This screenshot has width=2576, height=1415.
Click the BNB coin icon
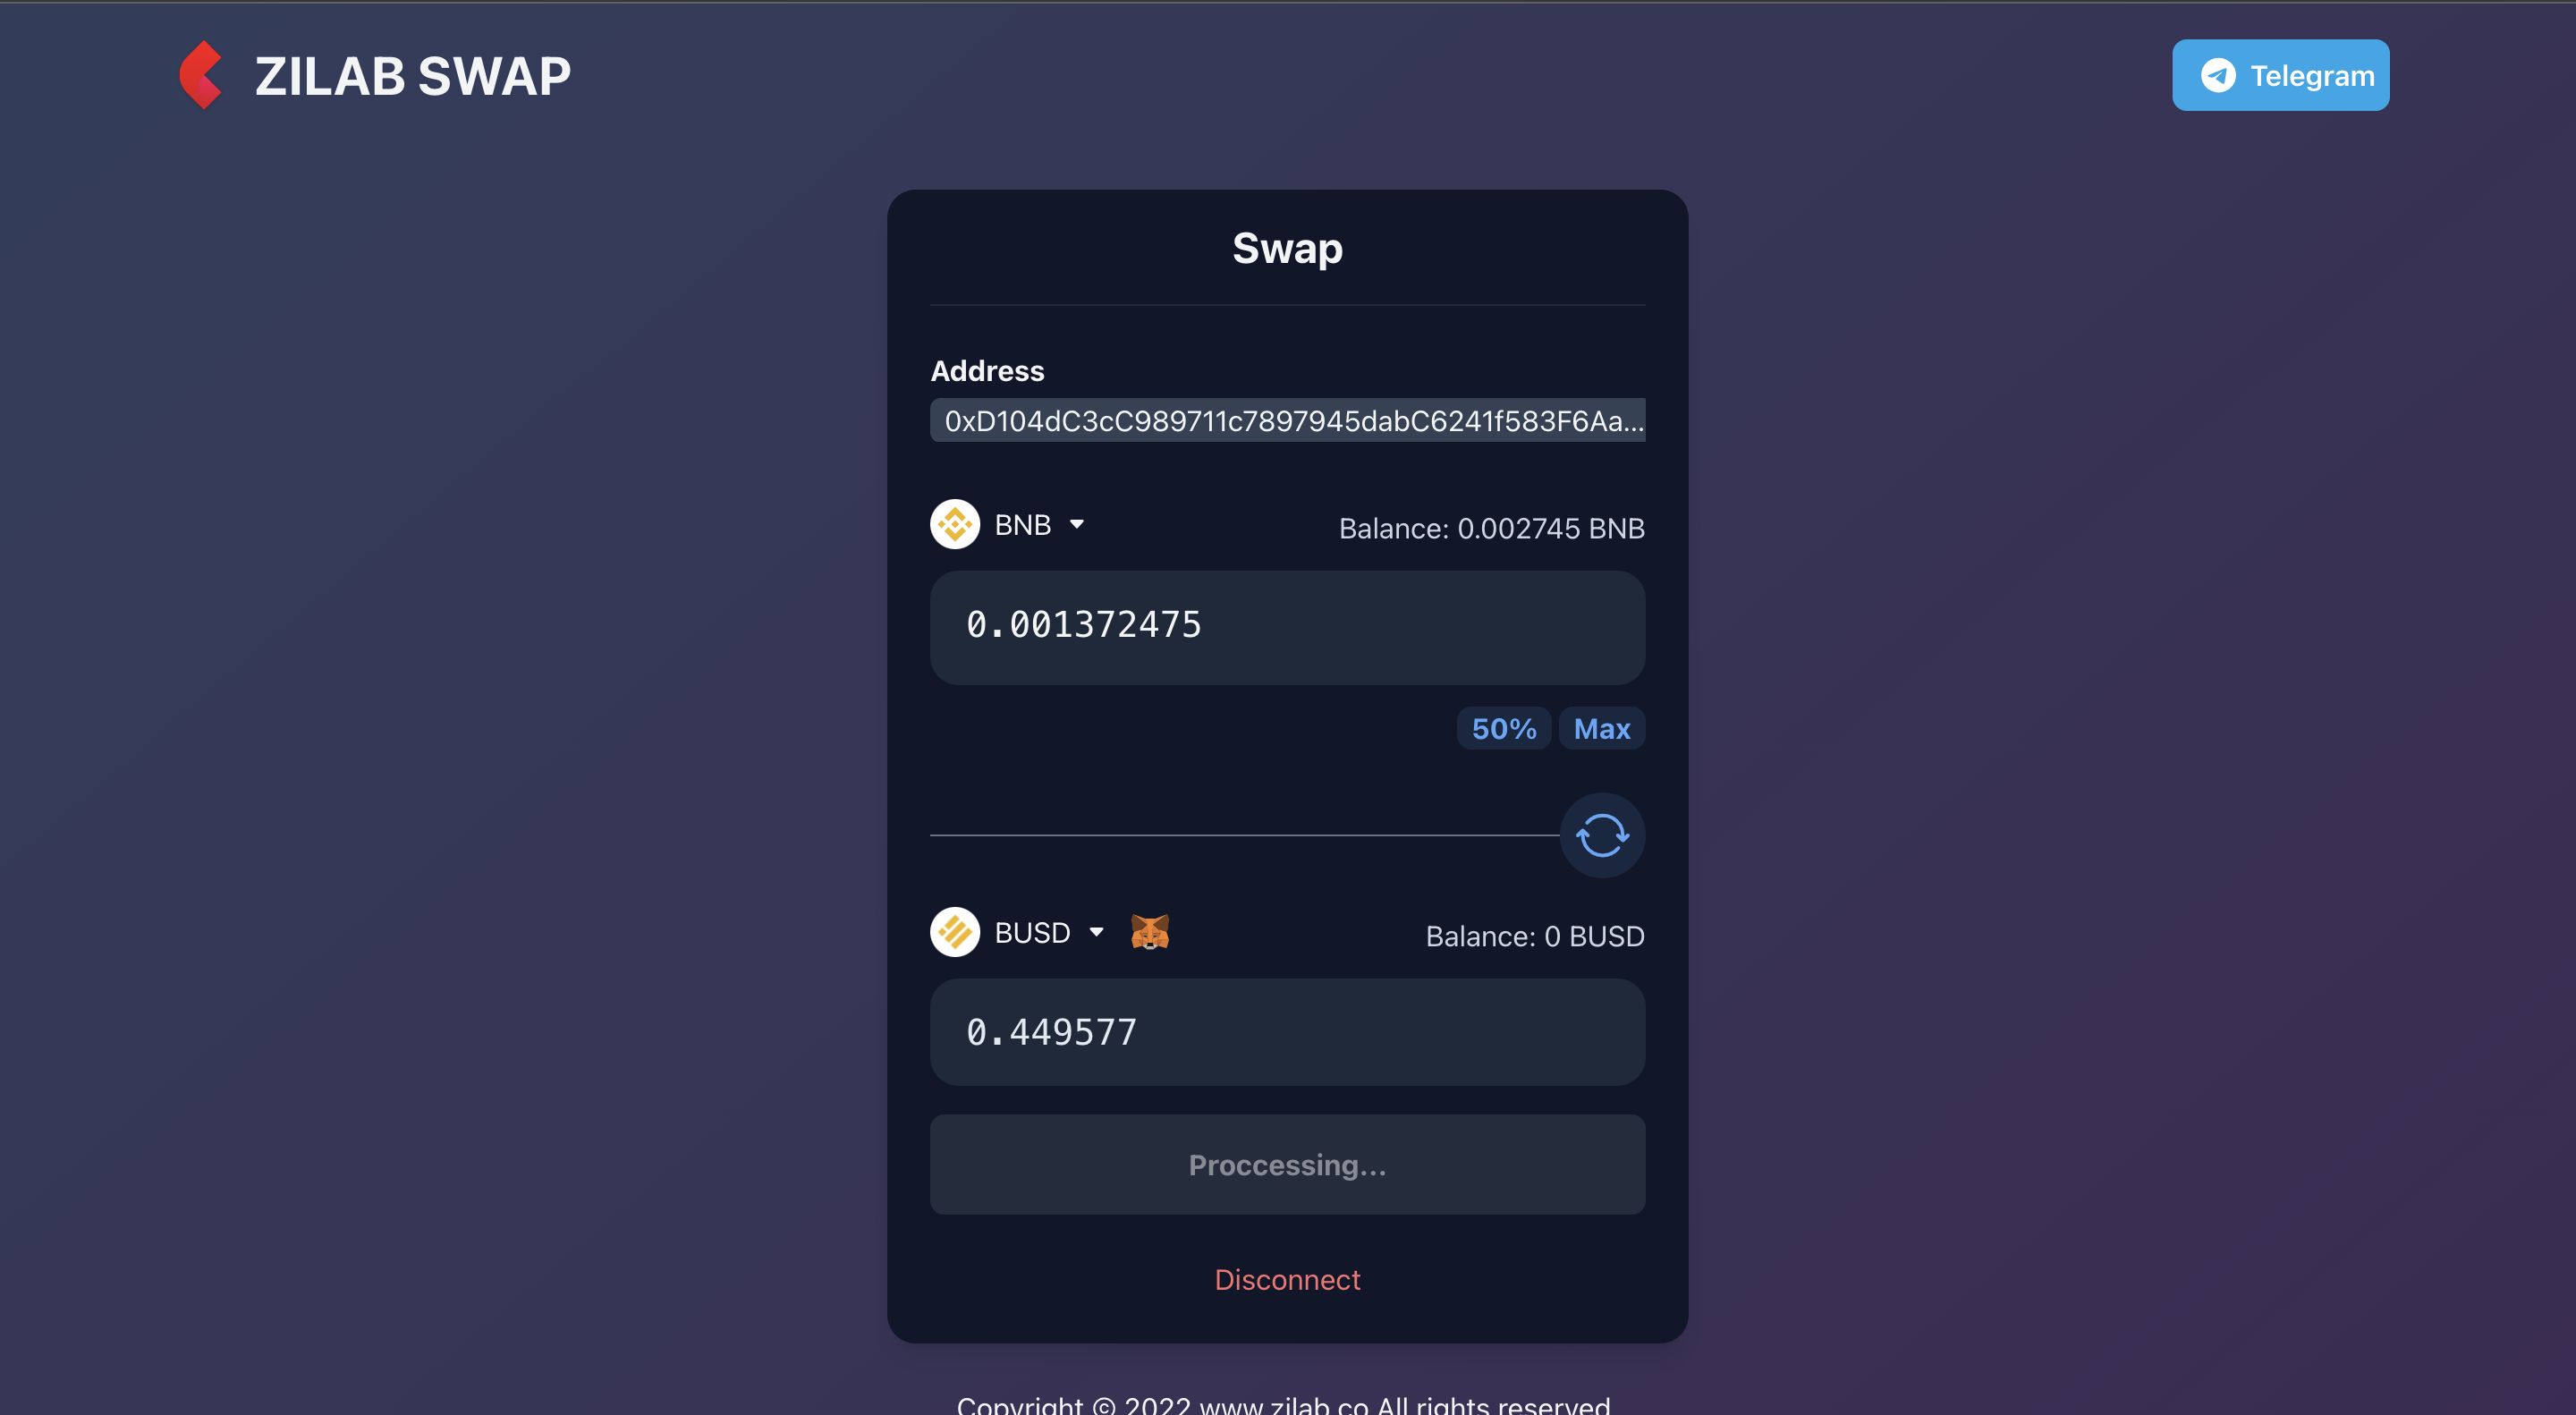pyautogui.click(x=955, y=524)
